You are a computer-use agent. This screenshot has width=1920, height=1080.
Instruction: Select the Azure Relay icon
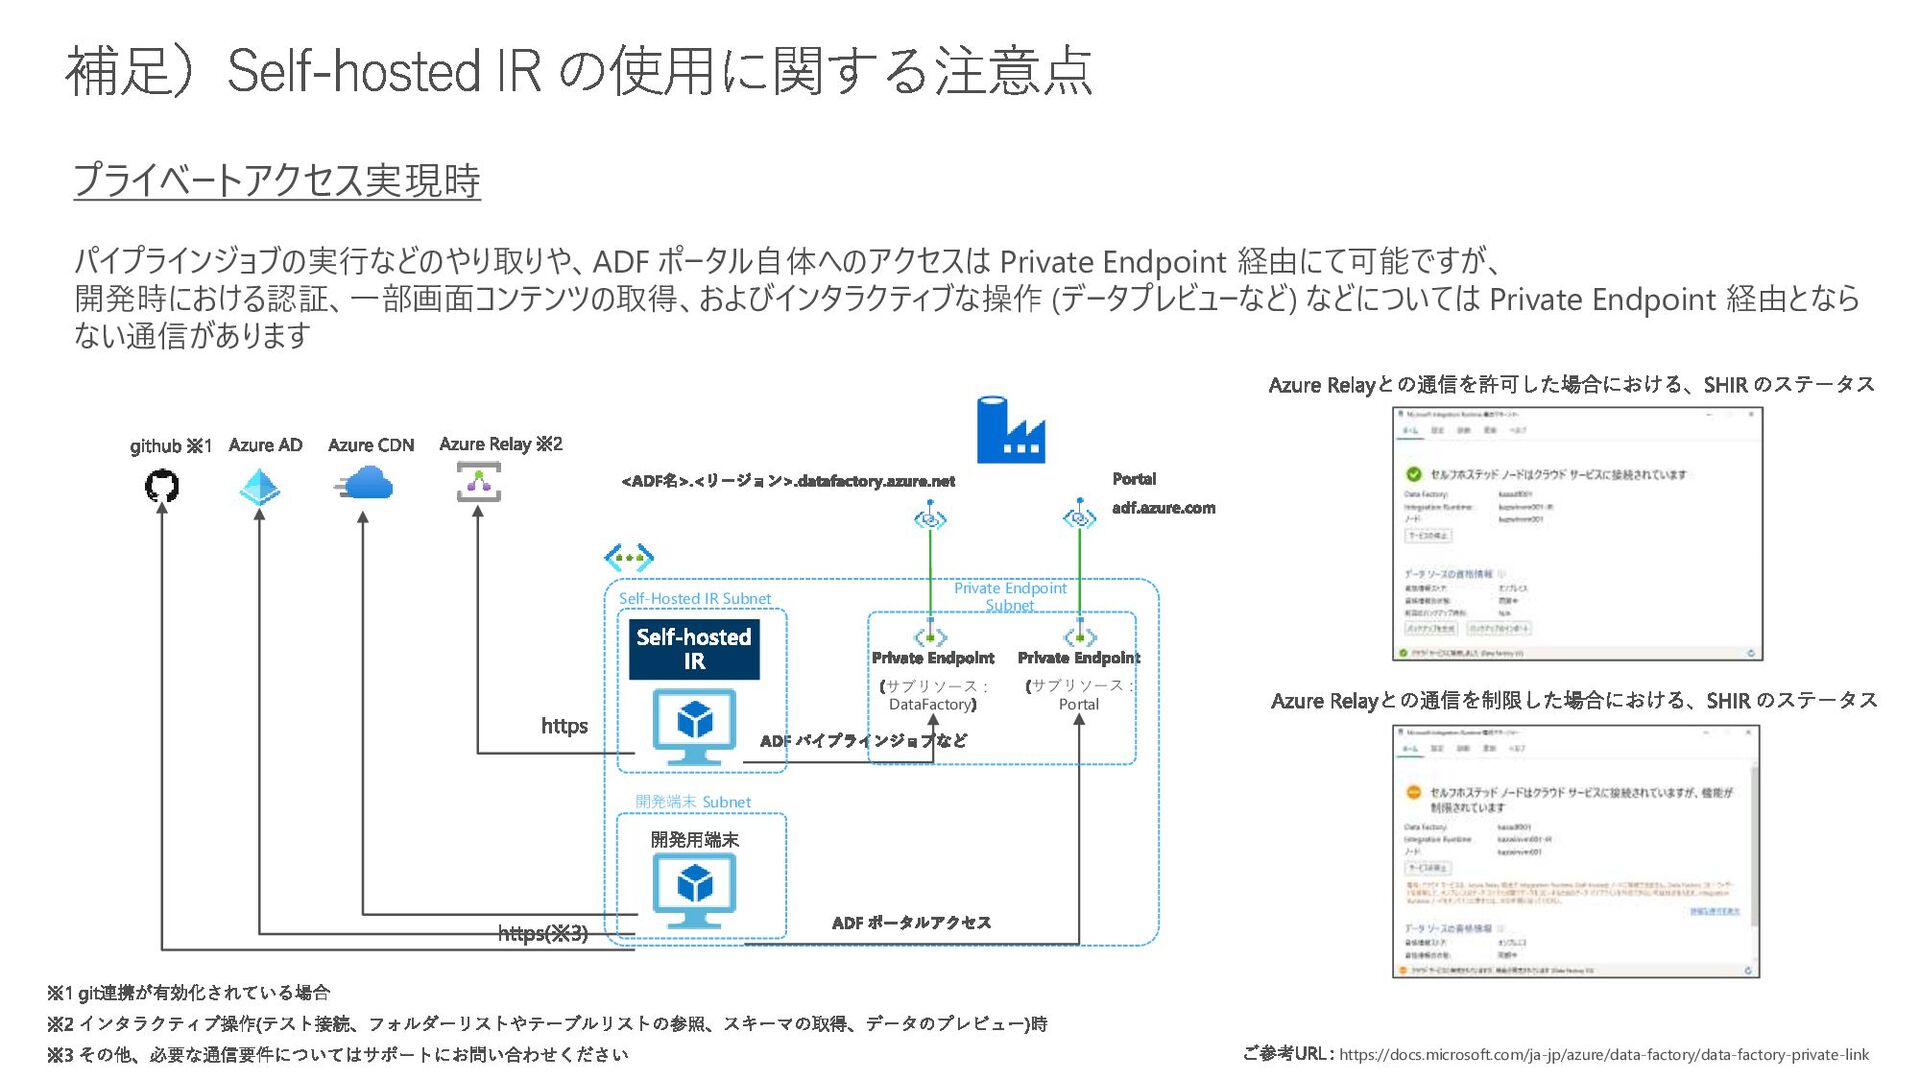[479, 482]
